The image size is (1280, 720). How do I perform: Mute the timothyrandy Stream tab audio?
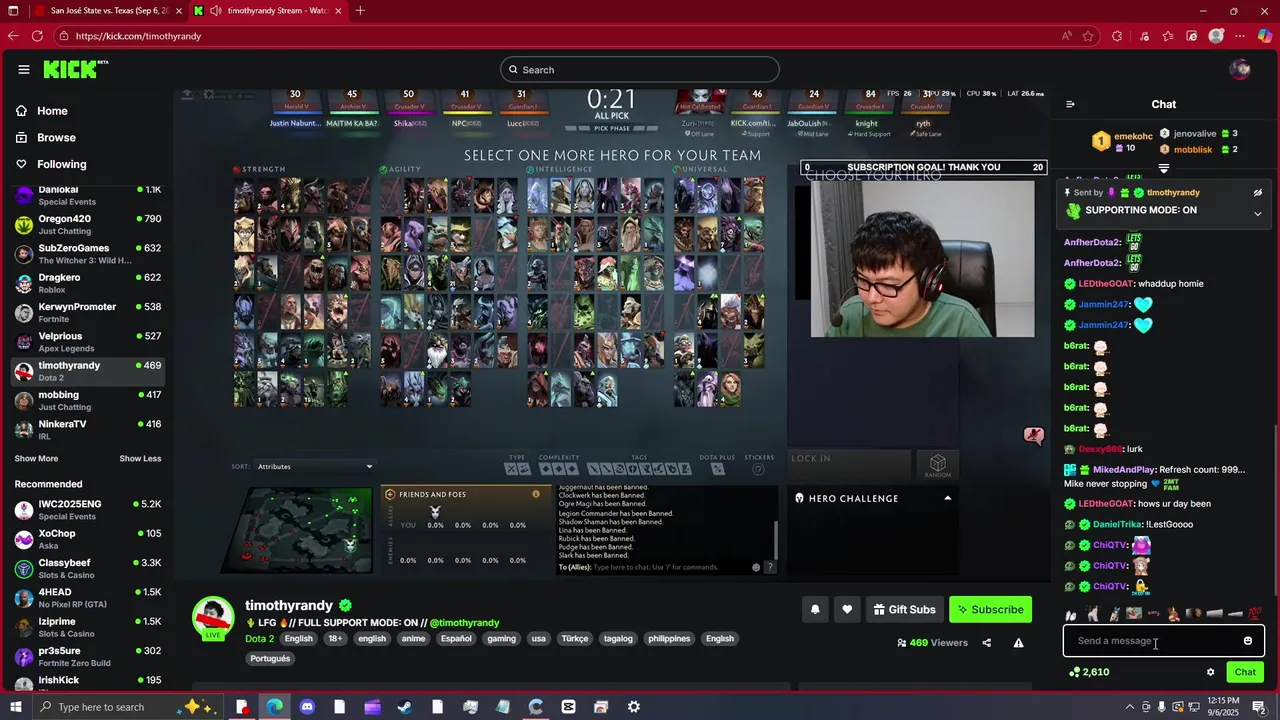click(x=215, y=11)
